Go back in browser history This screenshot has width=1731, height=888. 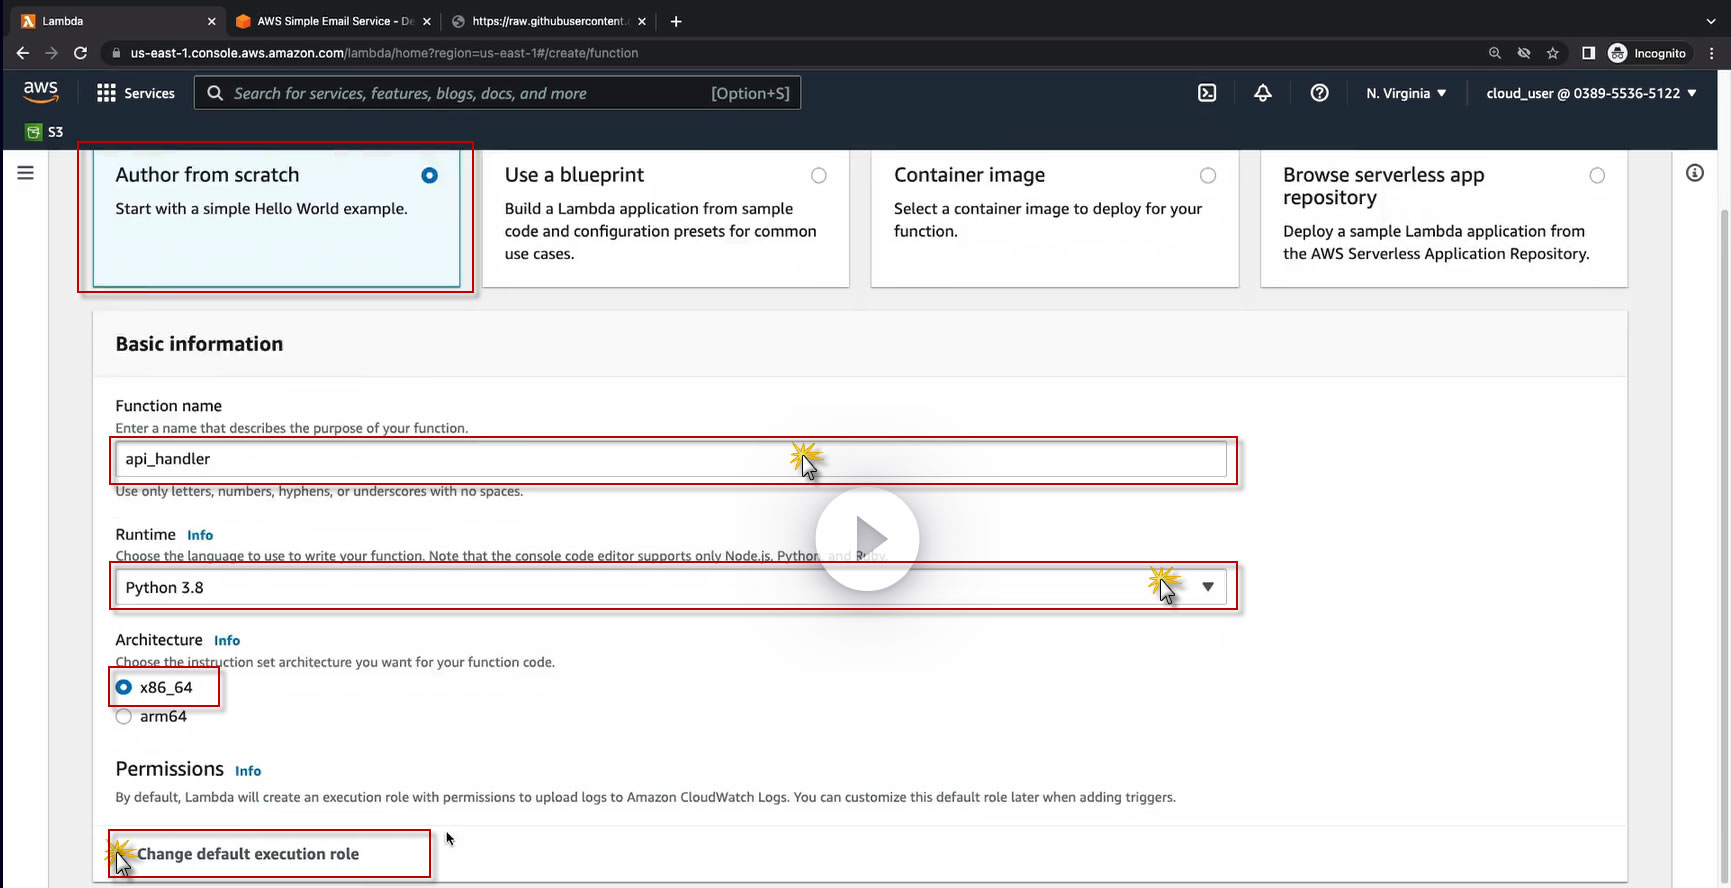pos(23,53)
